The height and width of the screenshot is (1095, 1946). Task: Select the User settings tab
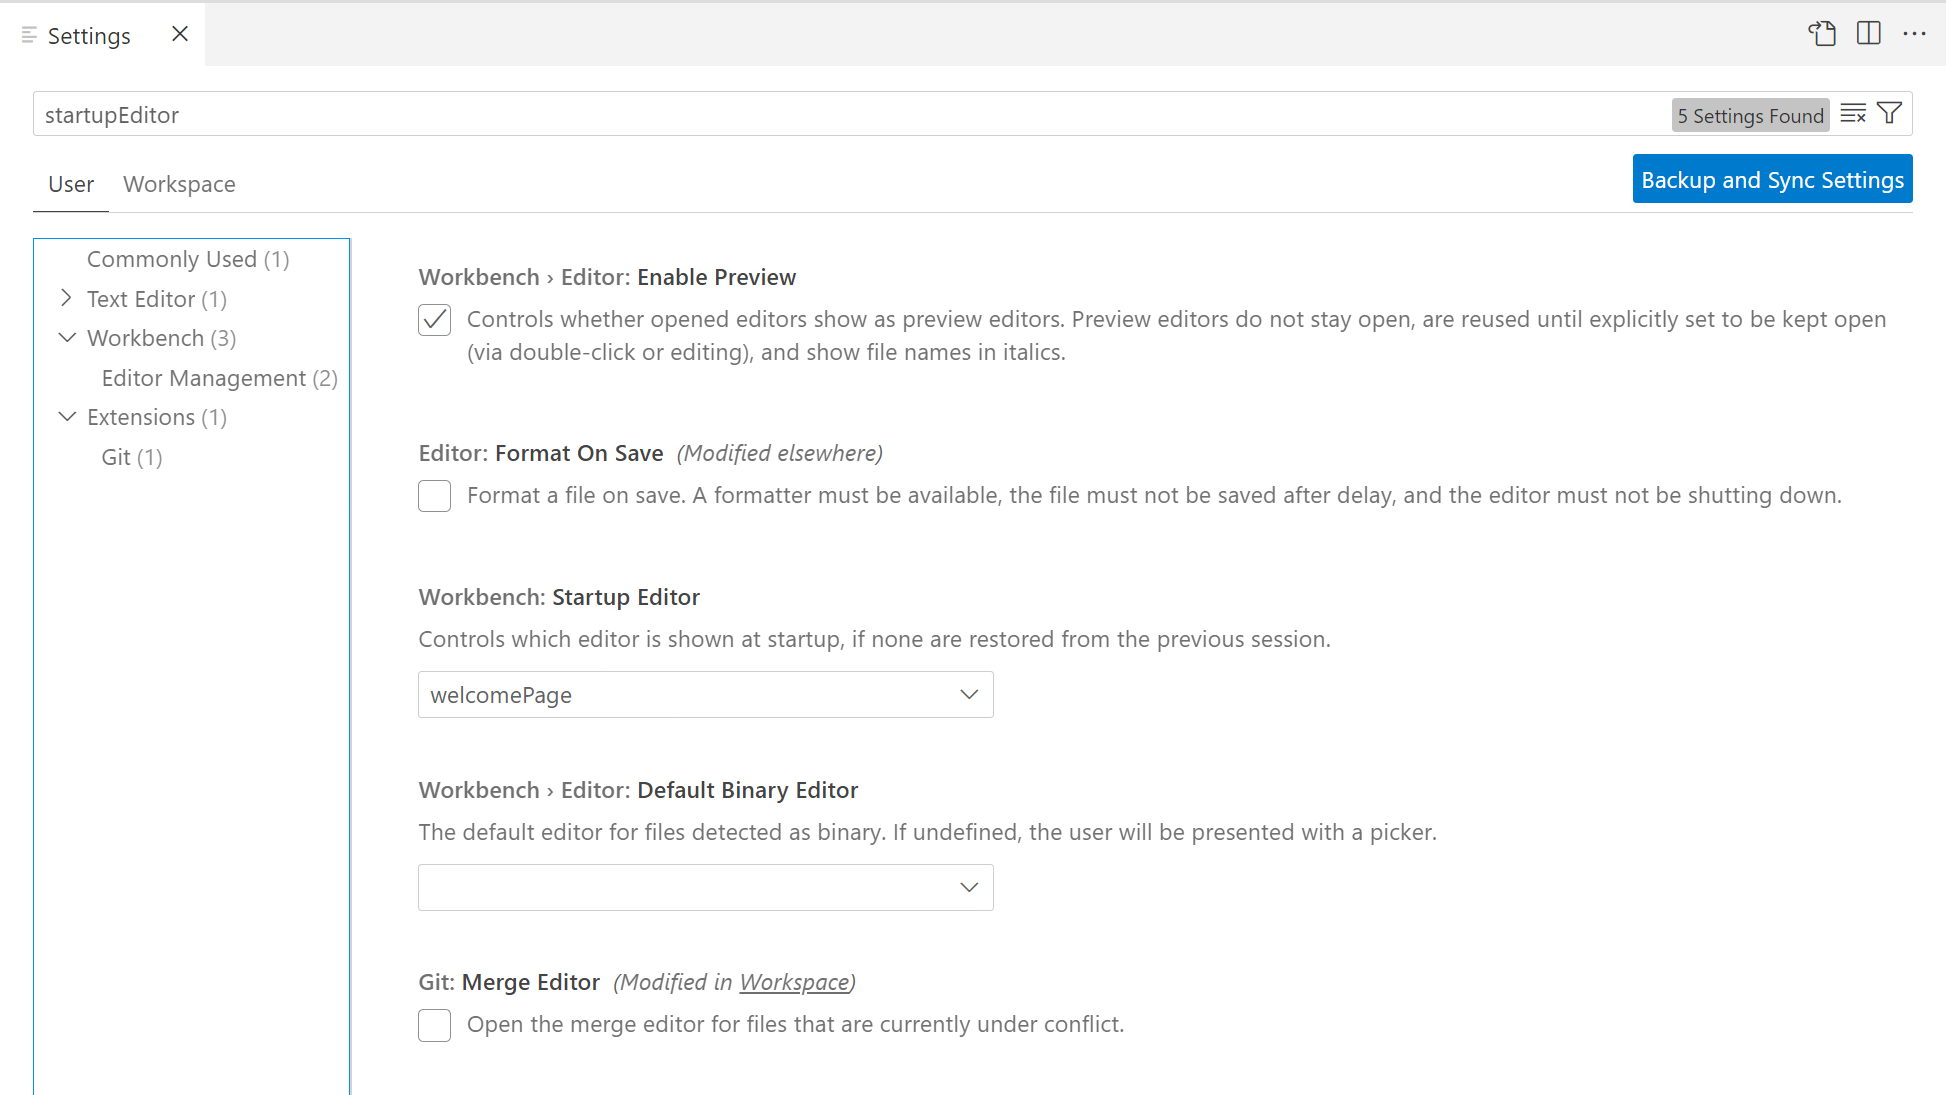pos(70,184)
